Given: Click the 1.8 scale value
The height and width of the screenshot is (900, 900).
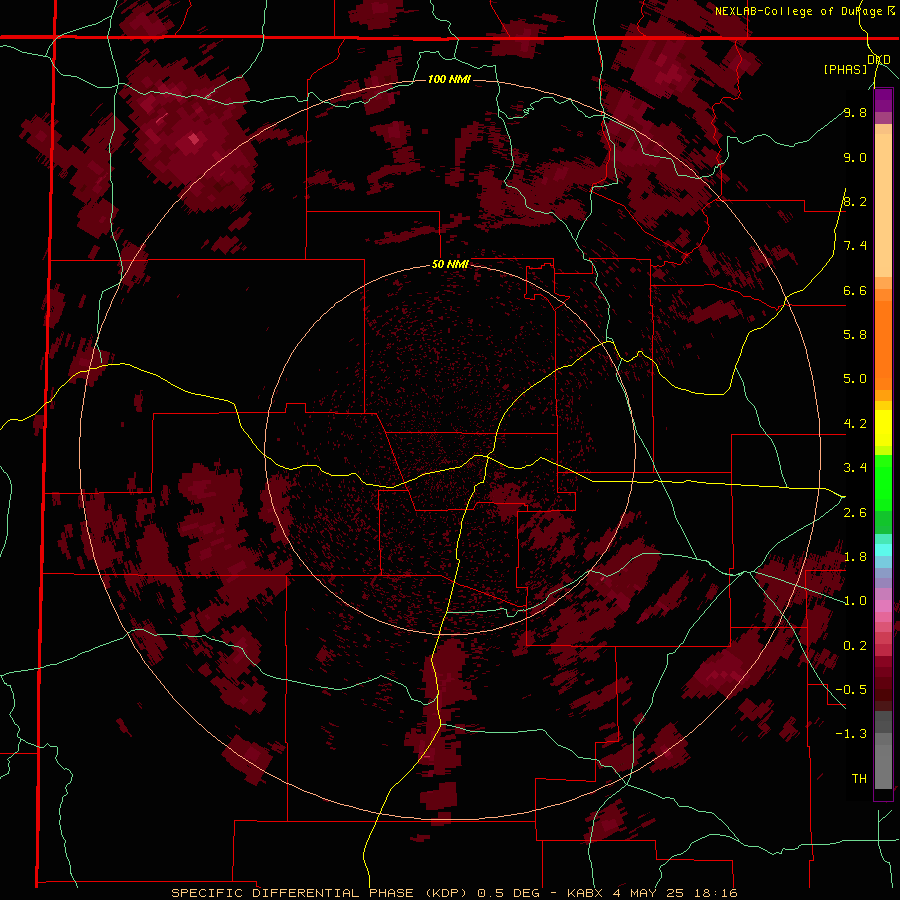Looking at the screenshot, I should tap(855, 557).
